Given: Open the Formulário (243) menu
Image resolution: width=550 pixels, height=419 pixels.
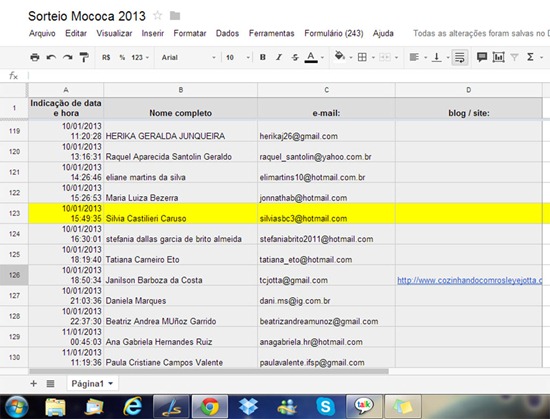Looking at the screenshot, I should point(334,33).
